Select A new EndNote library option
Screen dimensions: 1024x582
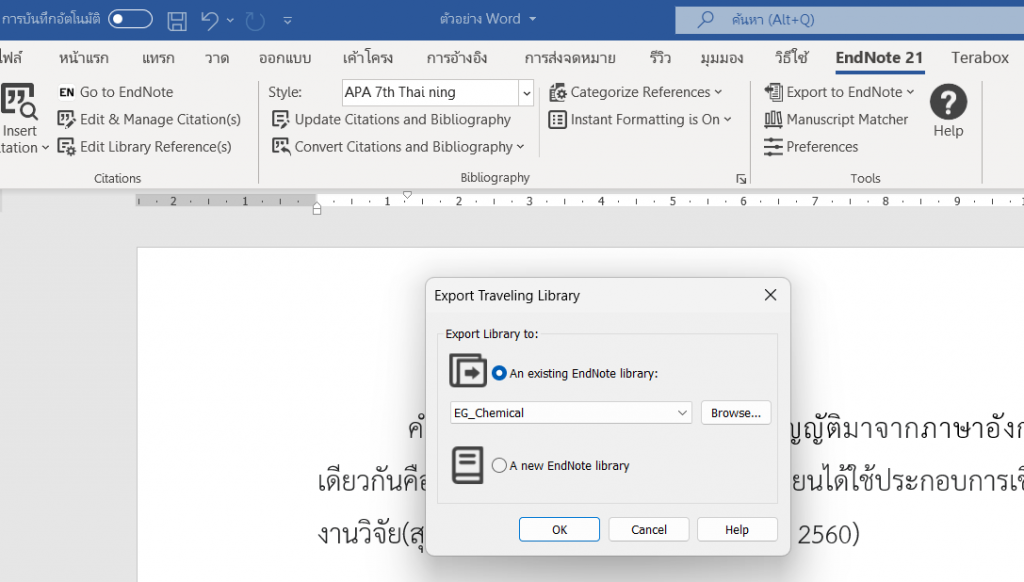(499, 465)
